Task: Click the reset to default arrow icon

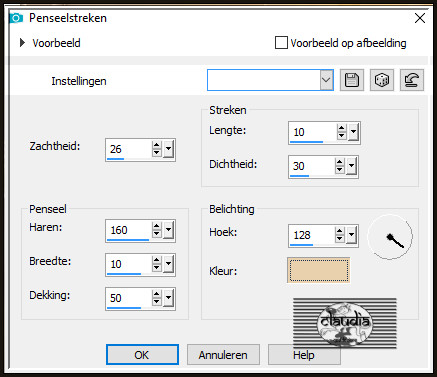Action: (x=412, y=80)
